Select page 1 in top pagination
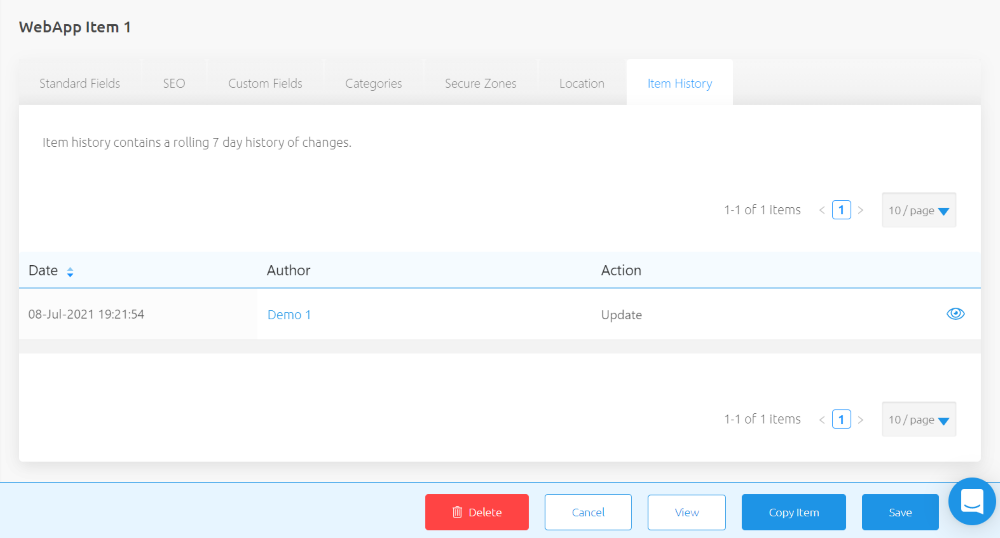The width and height of the screenshot is (1000, 538). pyautogui.click(x=841, y=210)
